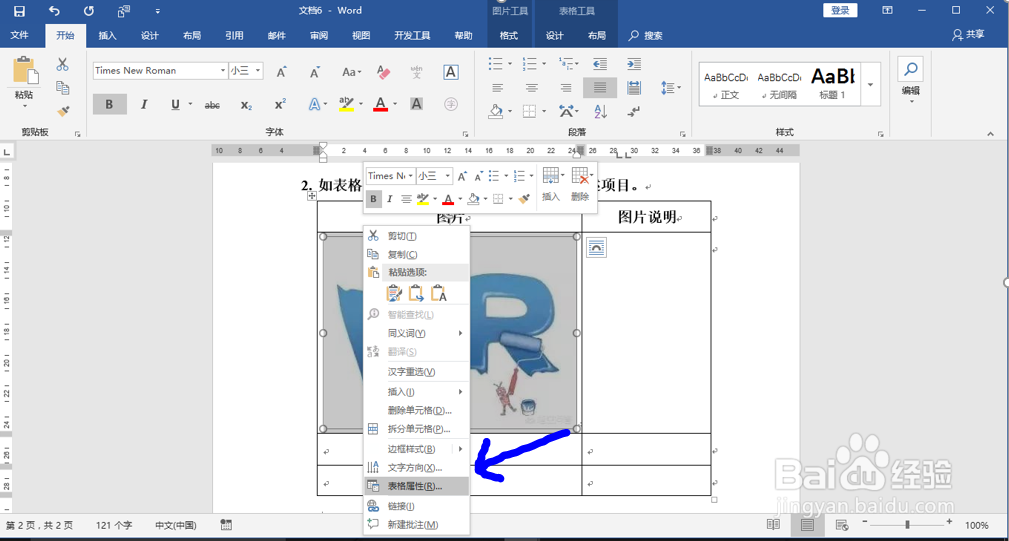Toggle Print Layout view in status bar

tap(807, 525)
